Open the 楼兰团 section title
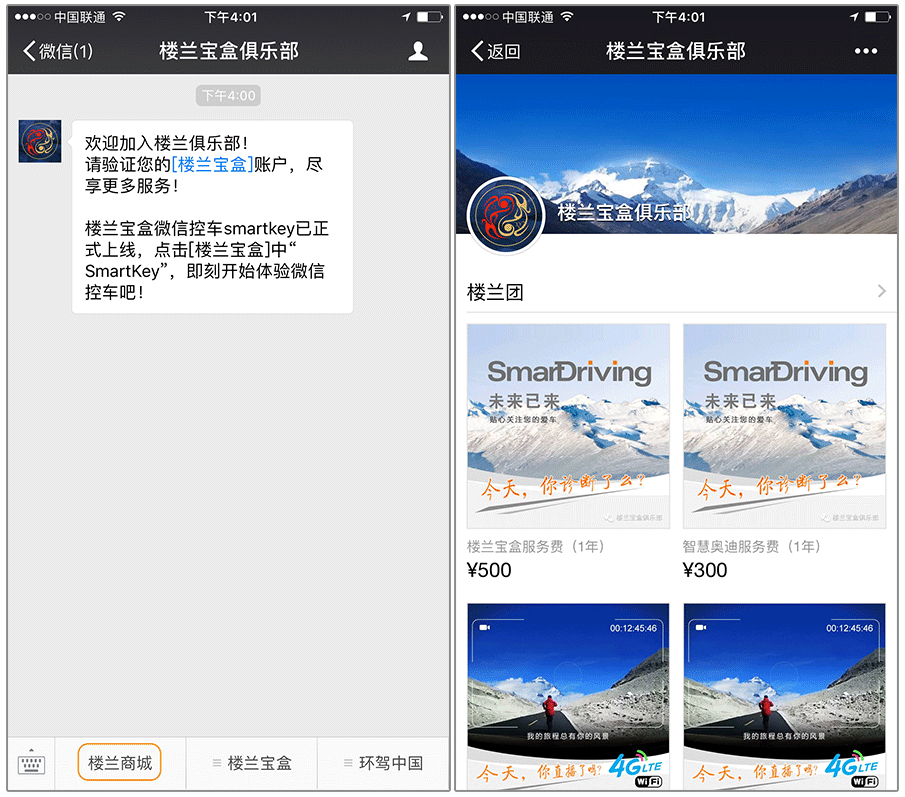 tap(495, 293)
